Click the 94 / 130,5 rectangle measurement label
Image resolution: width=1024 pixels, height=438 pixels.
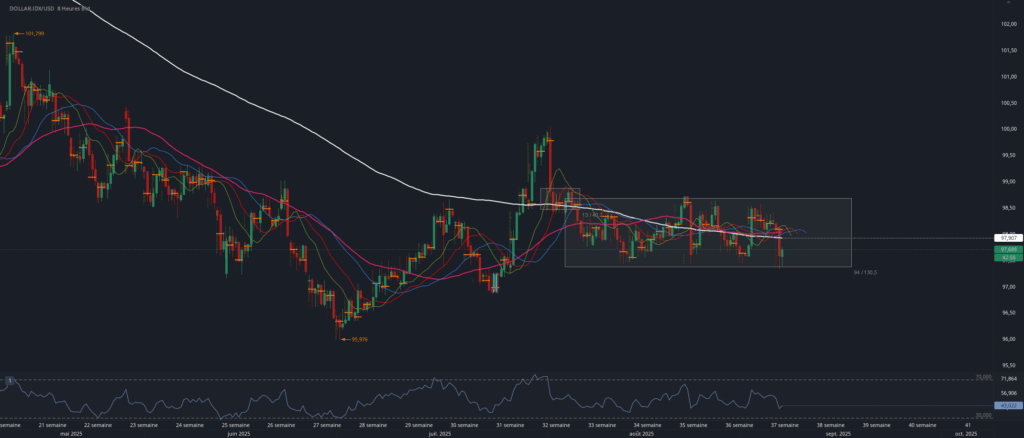[872, 272]
